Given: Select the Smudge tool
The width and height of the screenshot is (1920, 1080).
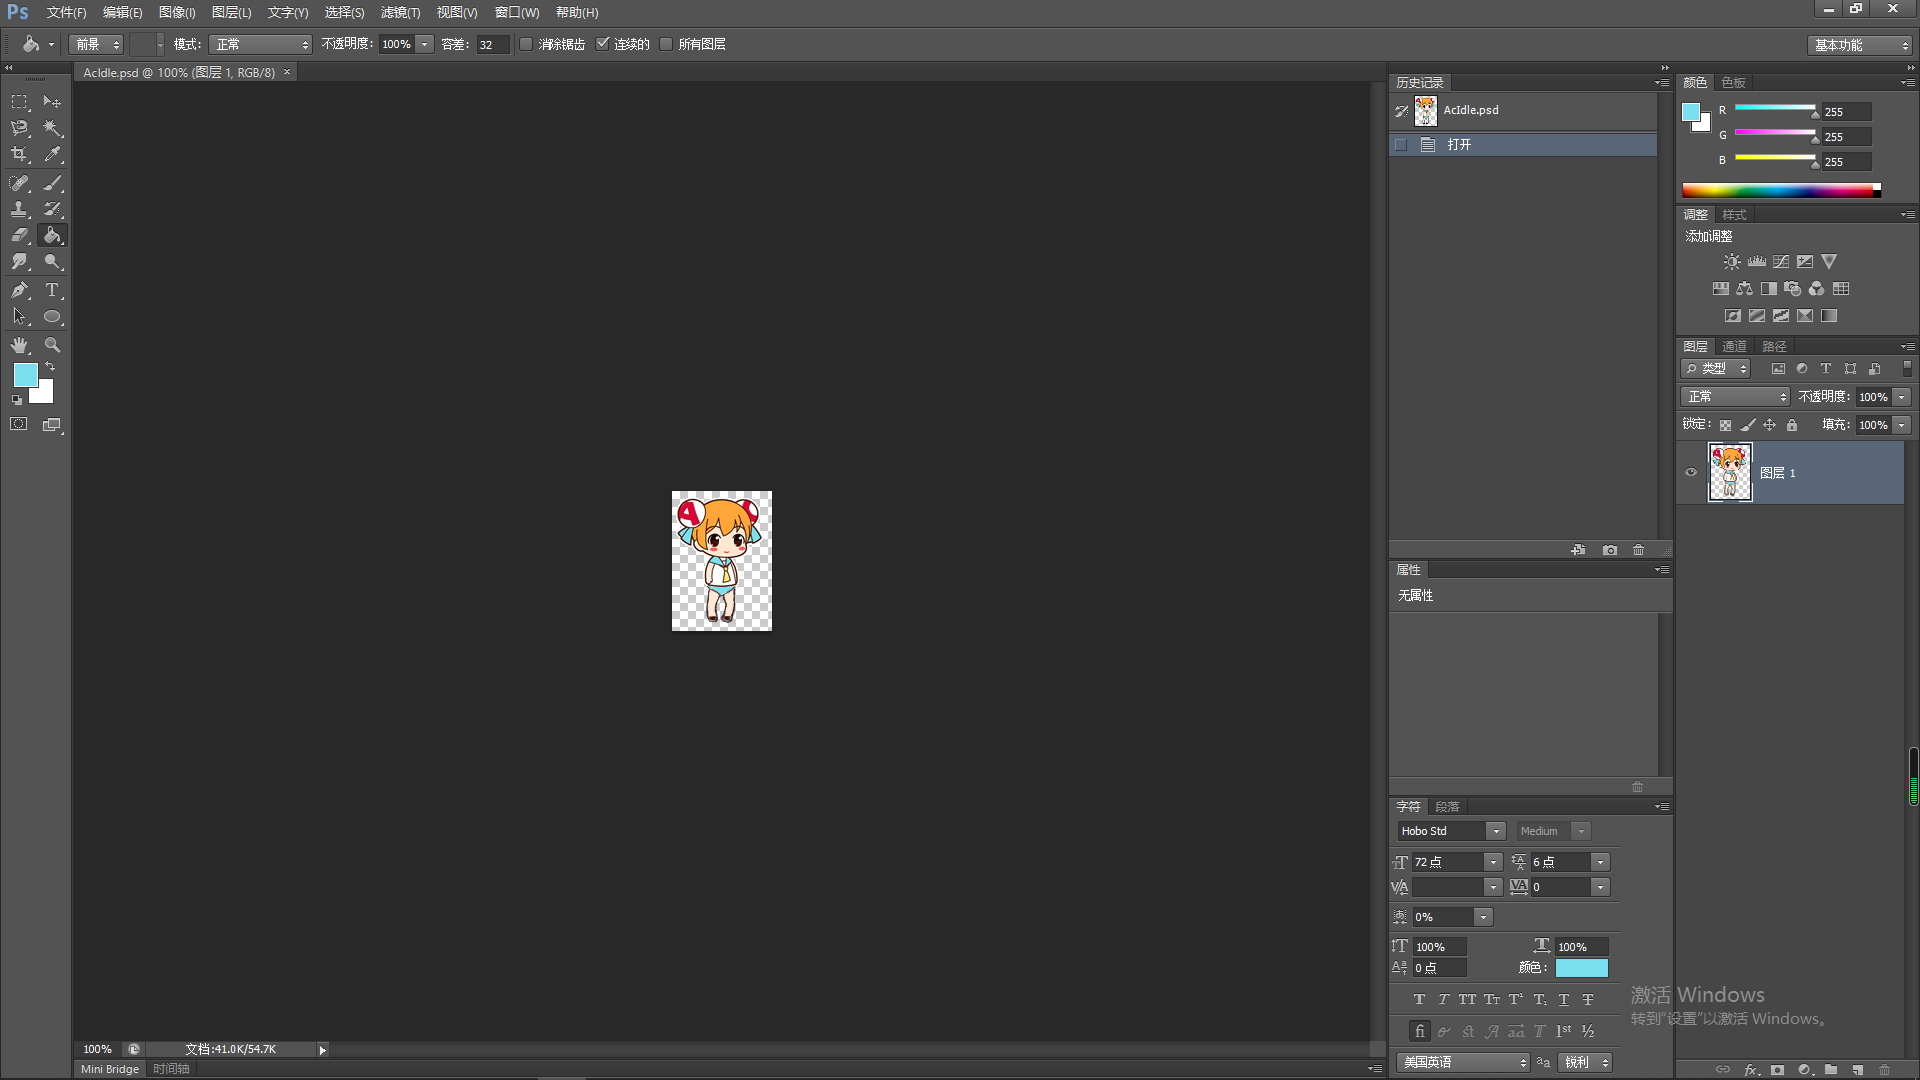Looking at the screenshot, I should pos(19,261).
